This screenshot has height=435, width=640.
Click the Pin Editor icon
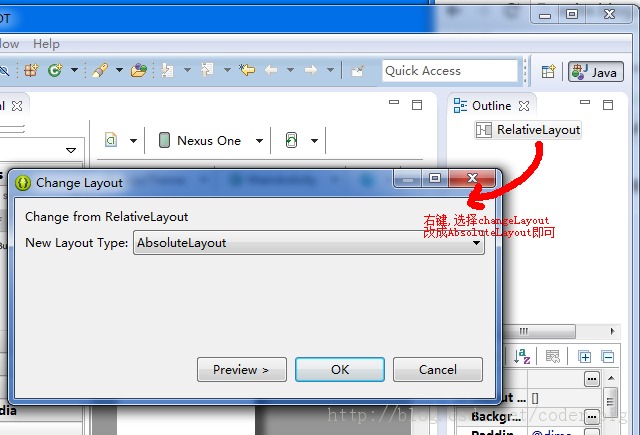click(357, 71)
